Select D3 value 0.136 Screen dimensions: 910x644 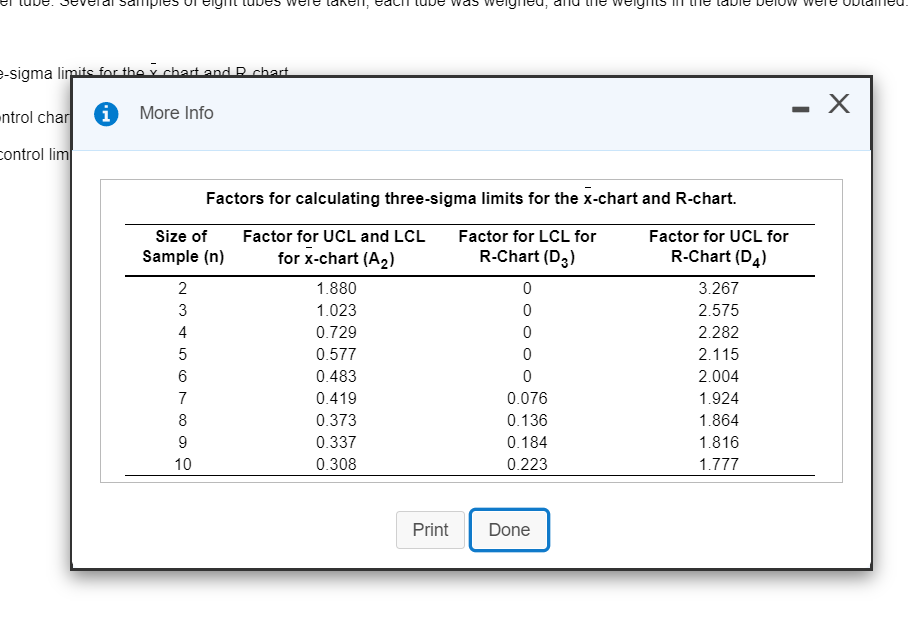point(527,421)
